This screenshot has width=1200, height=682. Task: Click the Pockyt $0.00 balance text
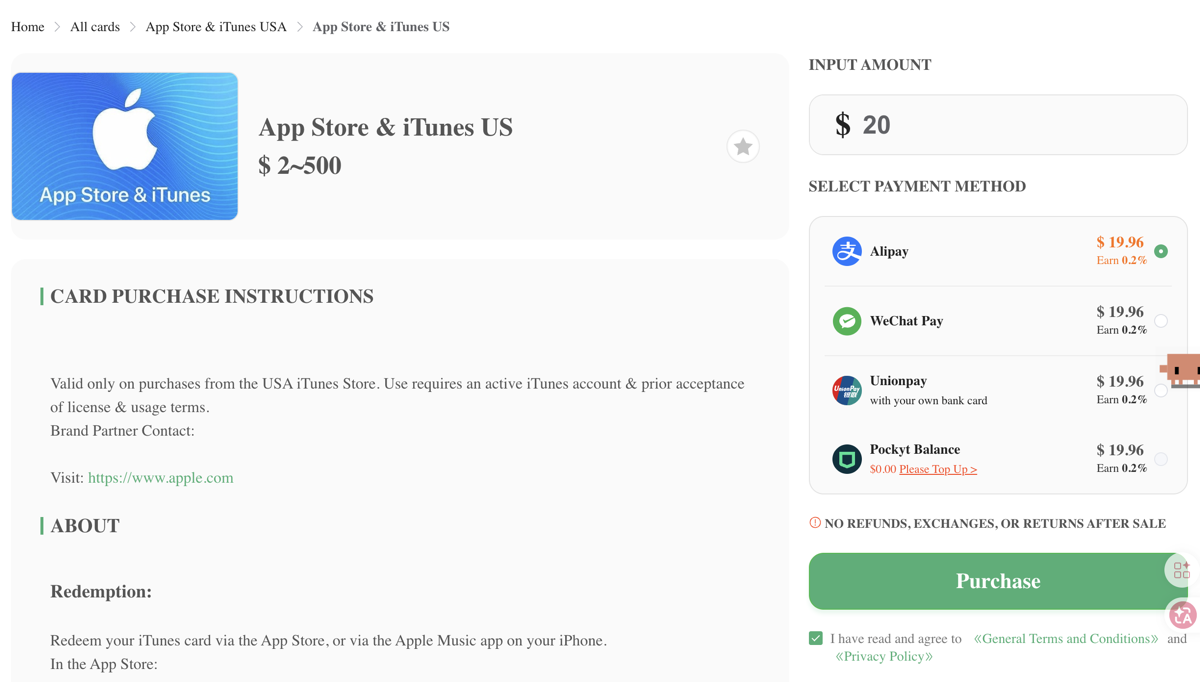coord(883,469)
